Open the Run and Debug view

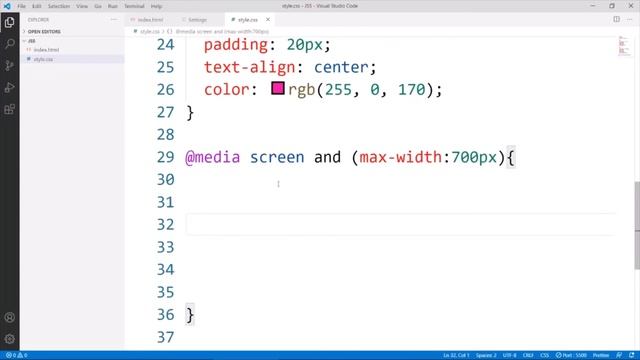[9, 87]
